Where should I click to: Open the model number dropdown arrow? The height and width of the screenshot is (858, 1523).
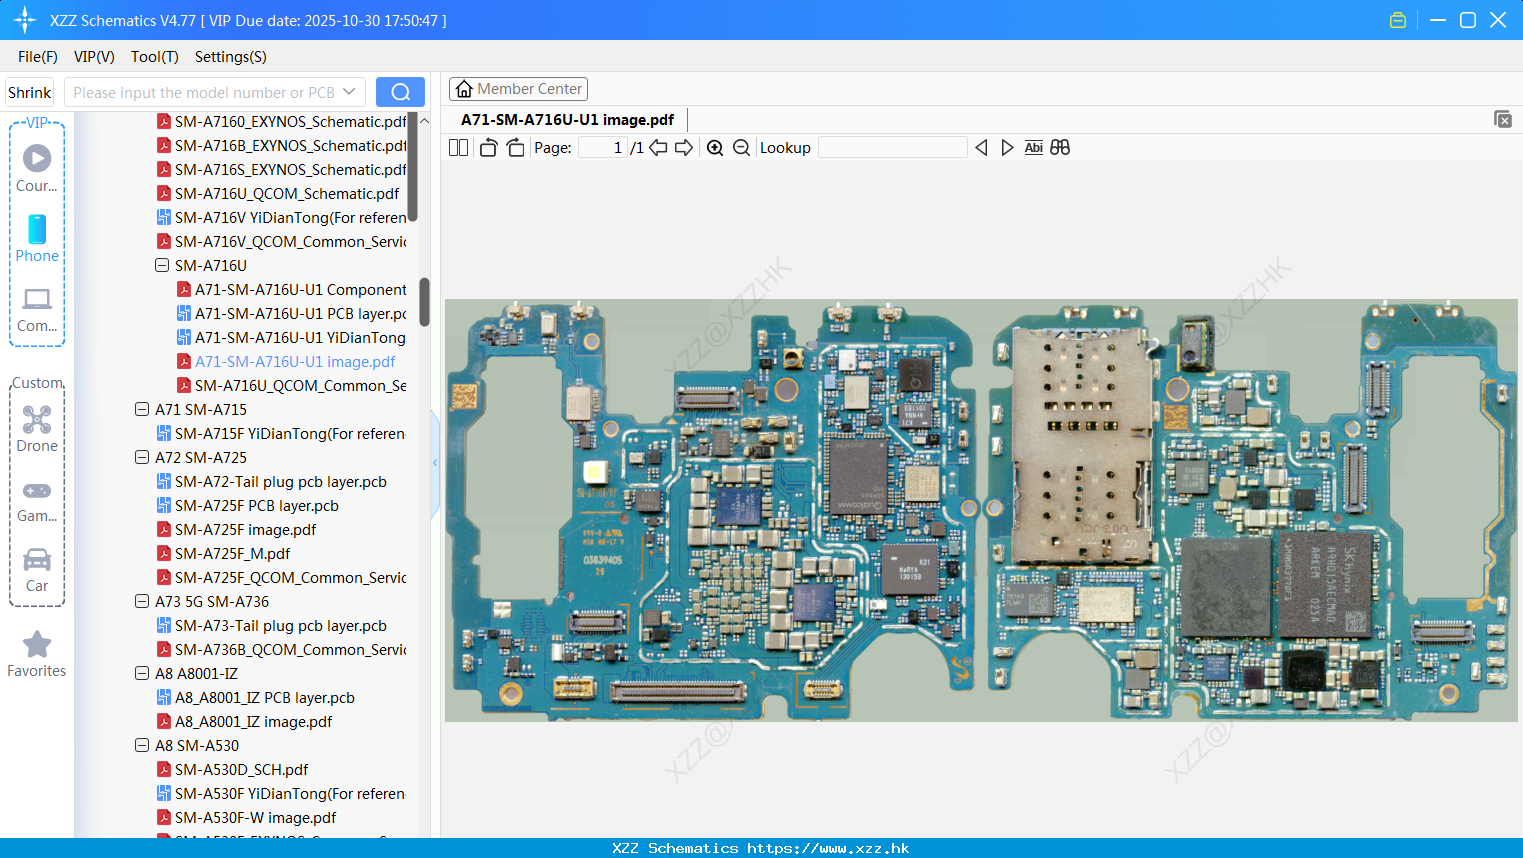349,92
